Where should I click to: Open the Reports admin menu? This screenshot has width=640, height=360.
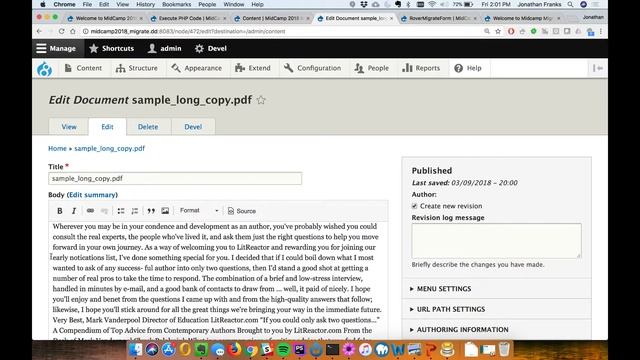point(421,68)
